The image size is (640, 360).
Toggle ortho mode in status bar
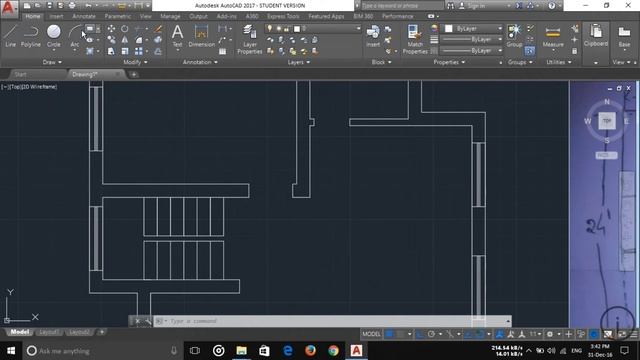(420, 334)
